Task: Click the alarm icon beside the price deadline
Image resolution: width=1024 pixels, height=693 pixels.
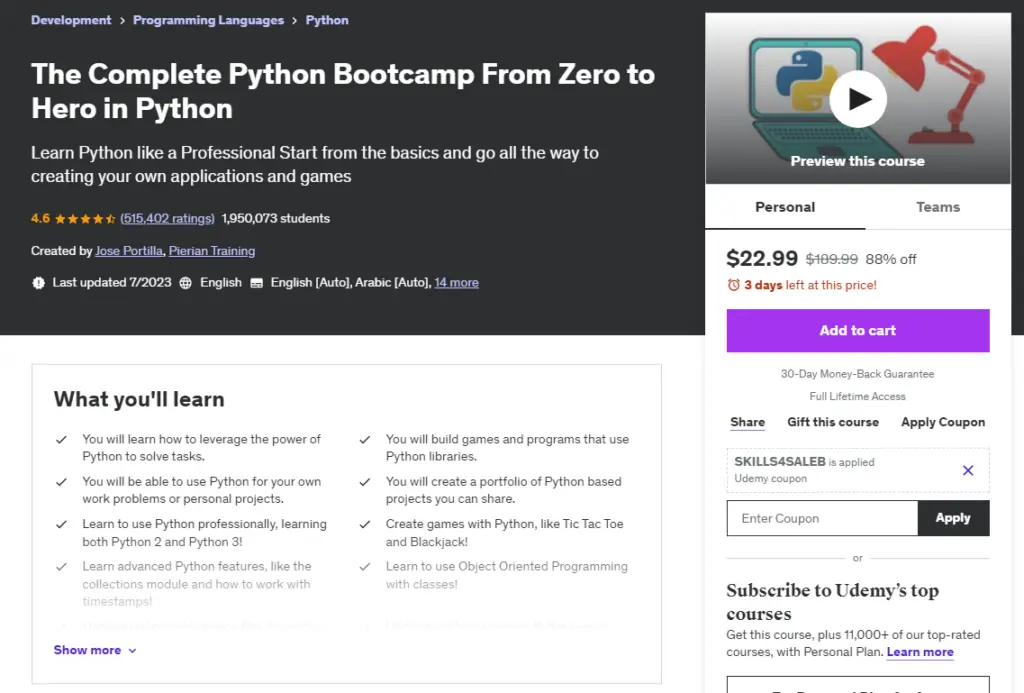Action: tap(731, 285)
